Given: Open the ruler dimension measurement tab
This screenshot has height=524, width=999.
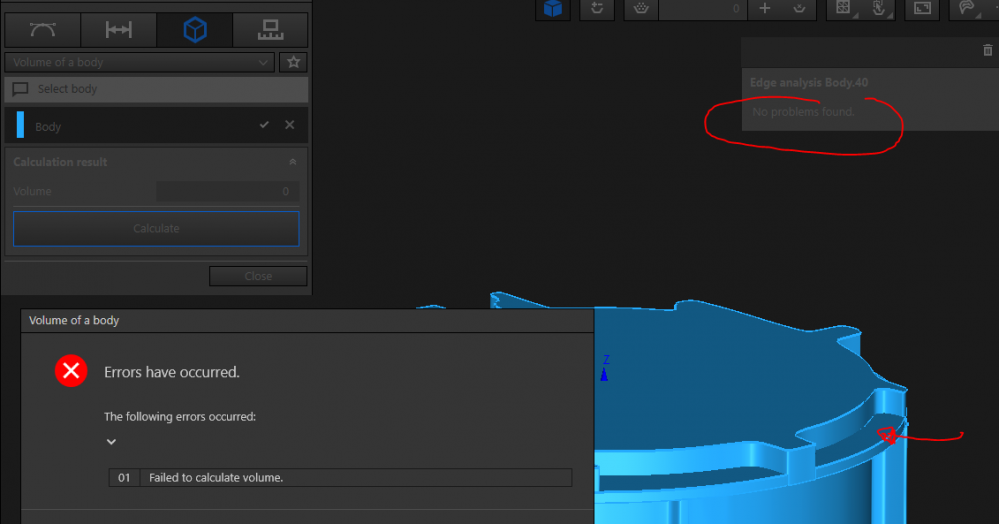Looking at the screenshot, I should (269, 31).
